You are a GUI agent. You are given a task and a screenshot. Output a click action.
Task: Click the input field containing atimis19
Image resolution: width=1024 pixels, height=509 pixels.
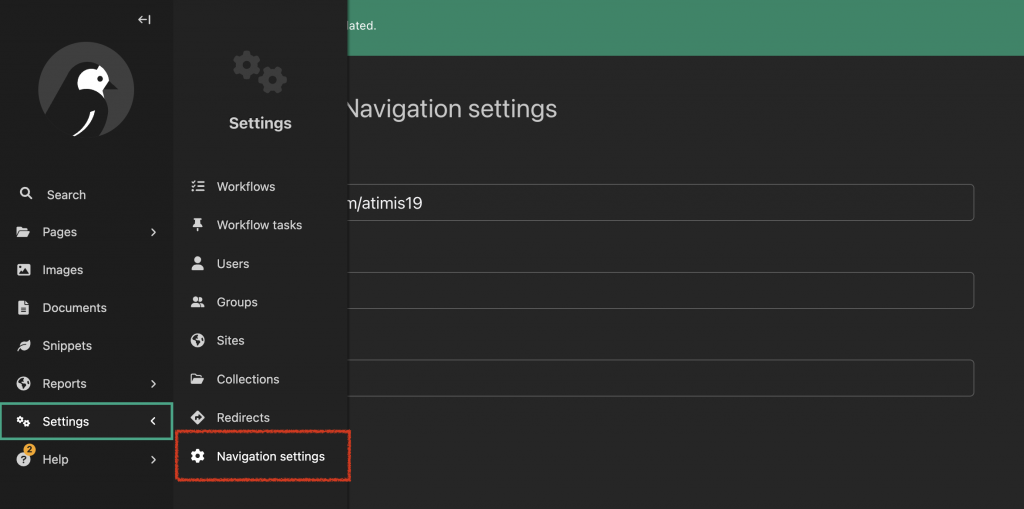tap(660, 202)
